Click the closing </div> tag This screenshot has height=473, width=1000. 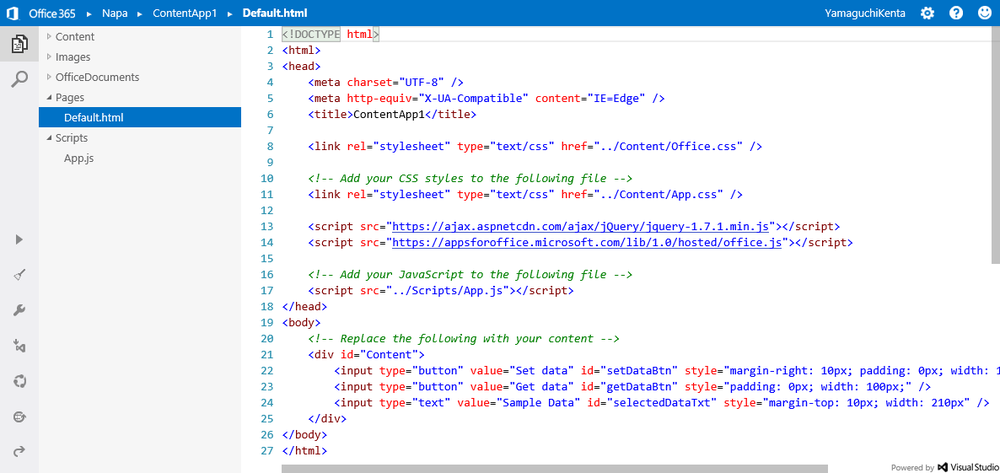pyautogui.click(x=327, y=418)
